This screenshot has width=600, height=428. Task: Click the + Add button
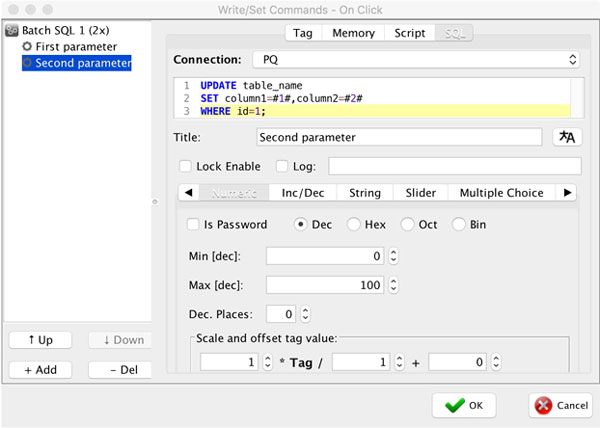pyautogui.click(x=41, y=370)
